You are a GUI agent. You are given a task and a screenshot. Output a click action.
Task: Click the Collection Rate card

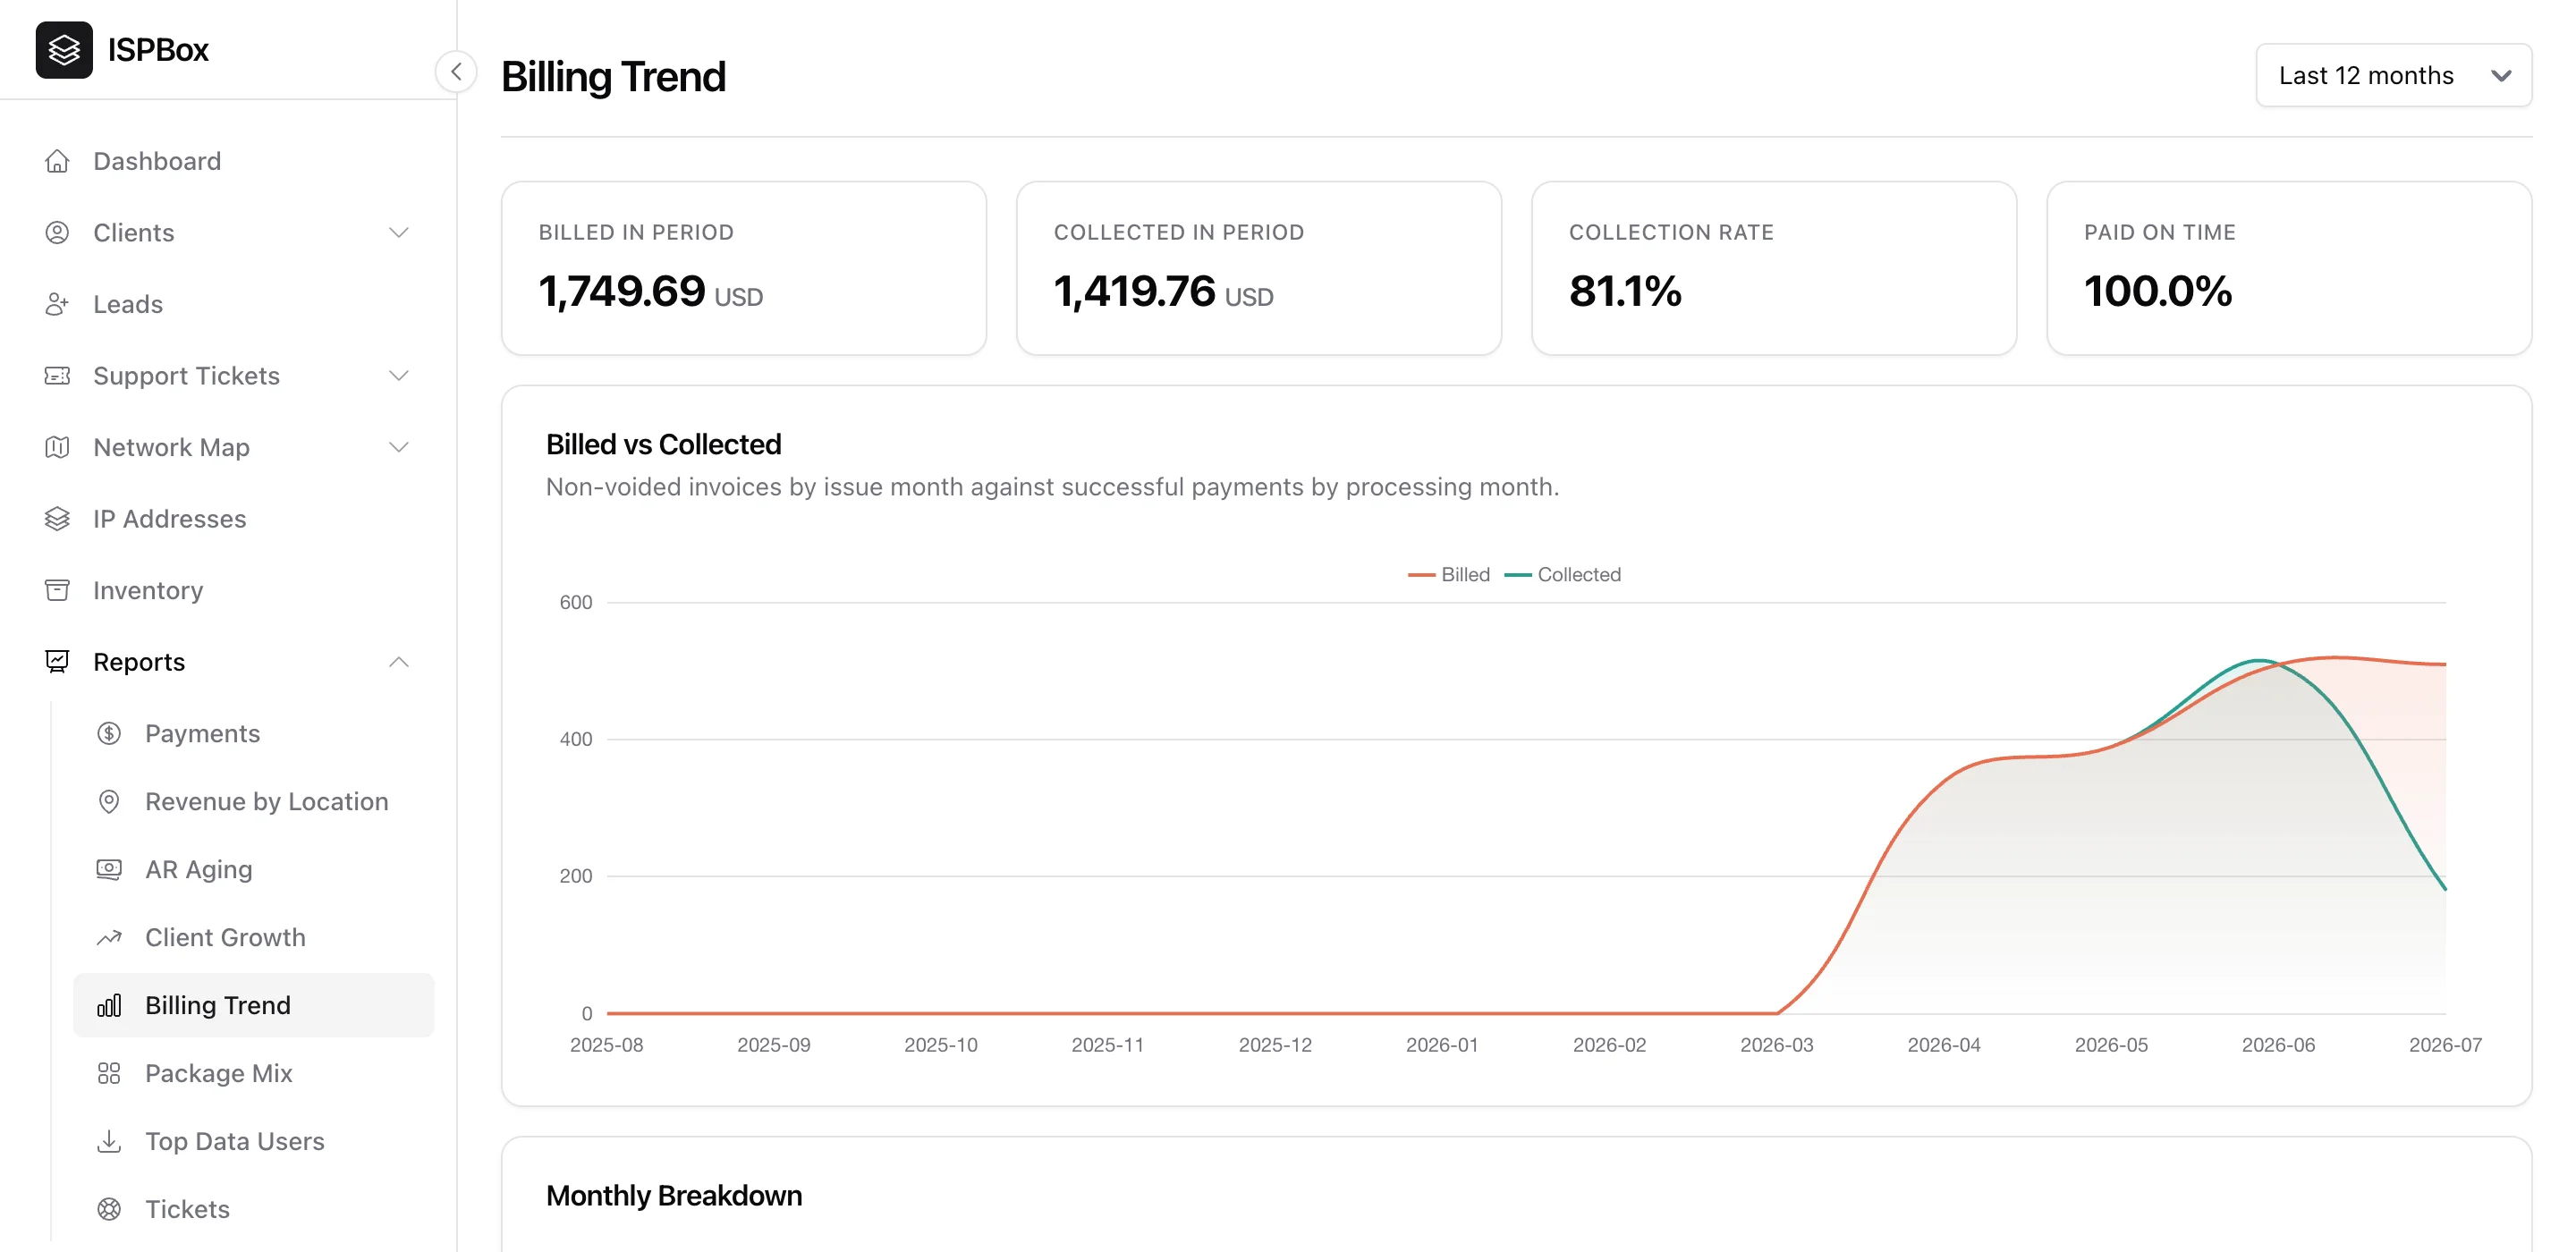1774,268
